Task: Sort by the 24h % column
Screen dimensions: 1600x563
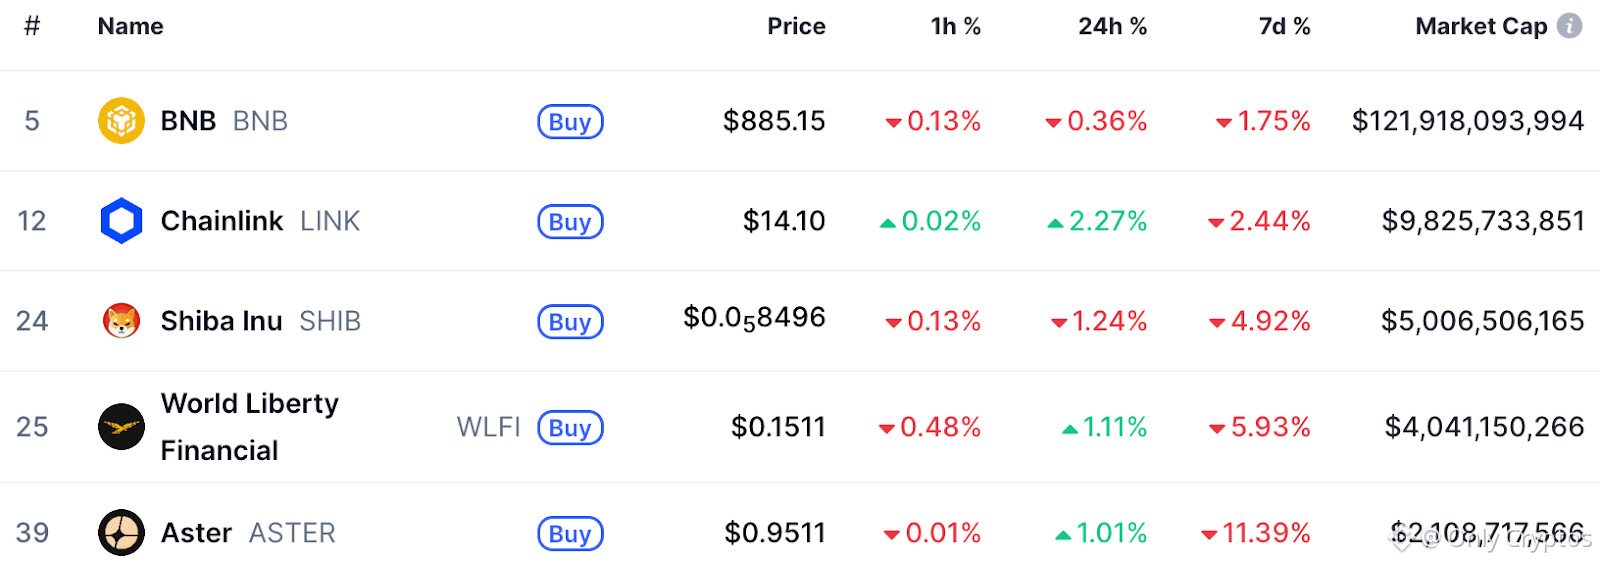Action: click(x=1112, y=26)
